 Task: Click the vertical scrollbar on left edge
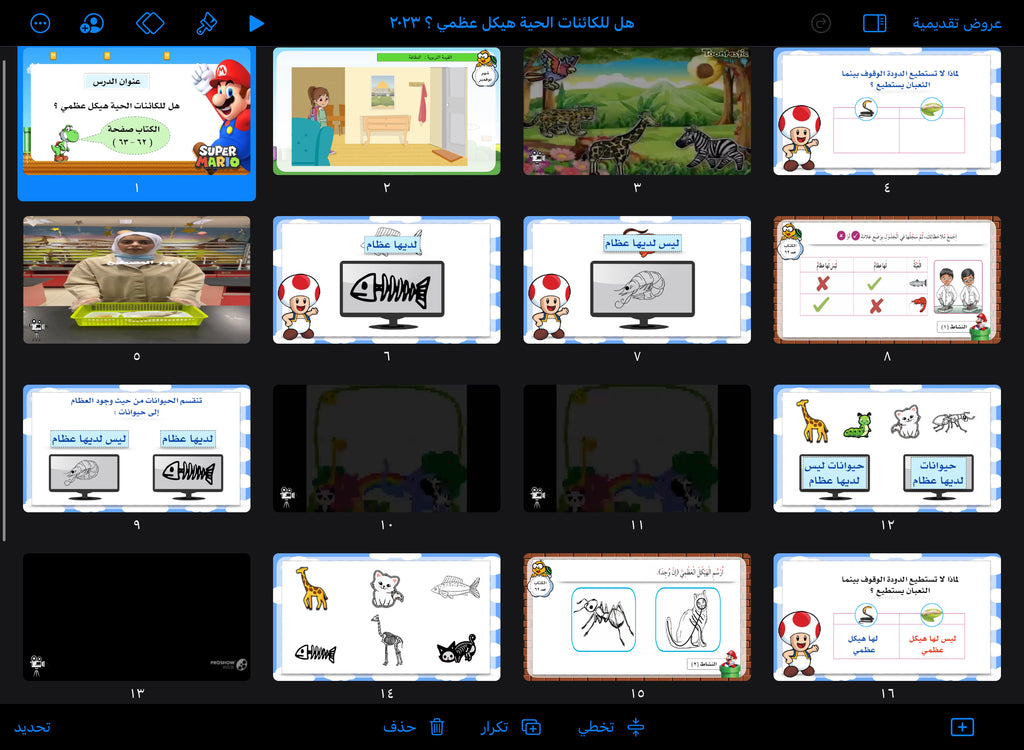[4, 301]
